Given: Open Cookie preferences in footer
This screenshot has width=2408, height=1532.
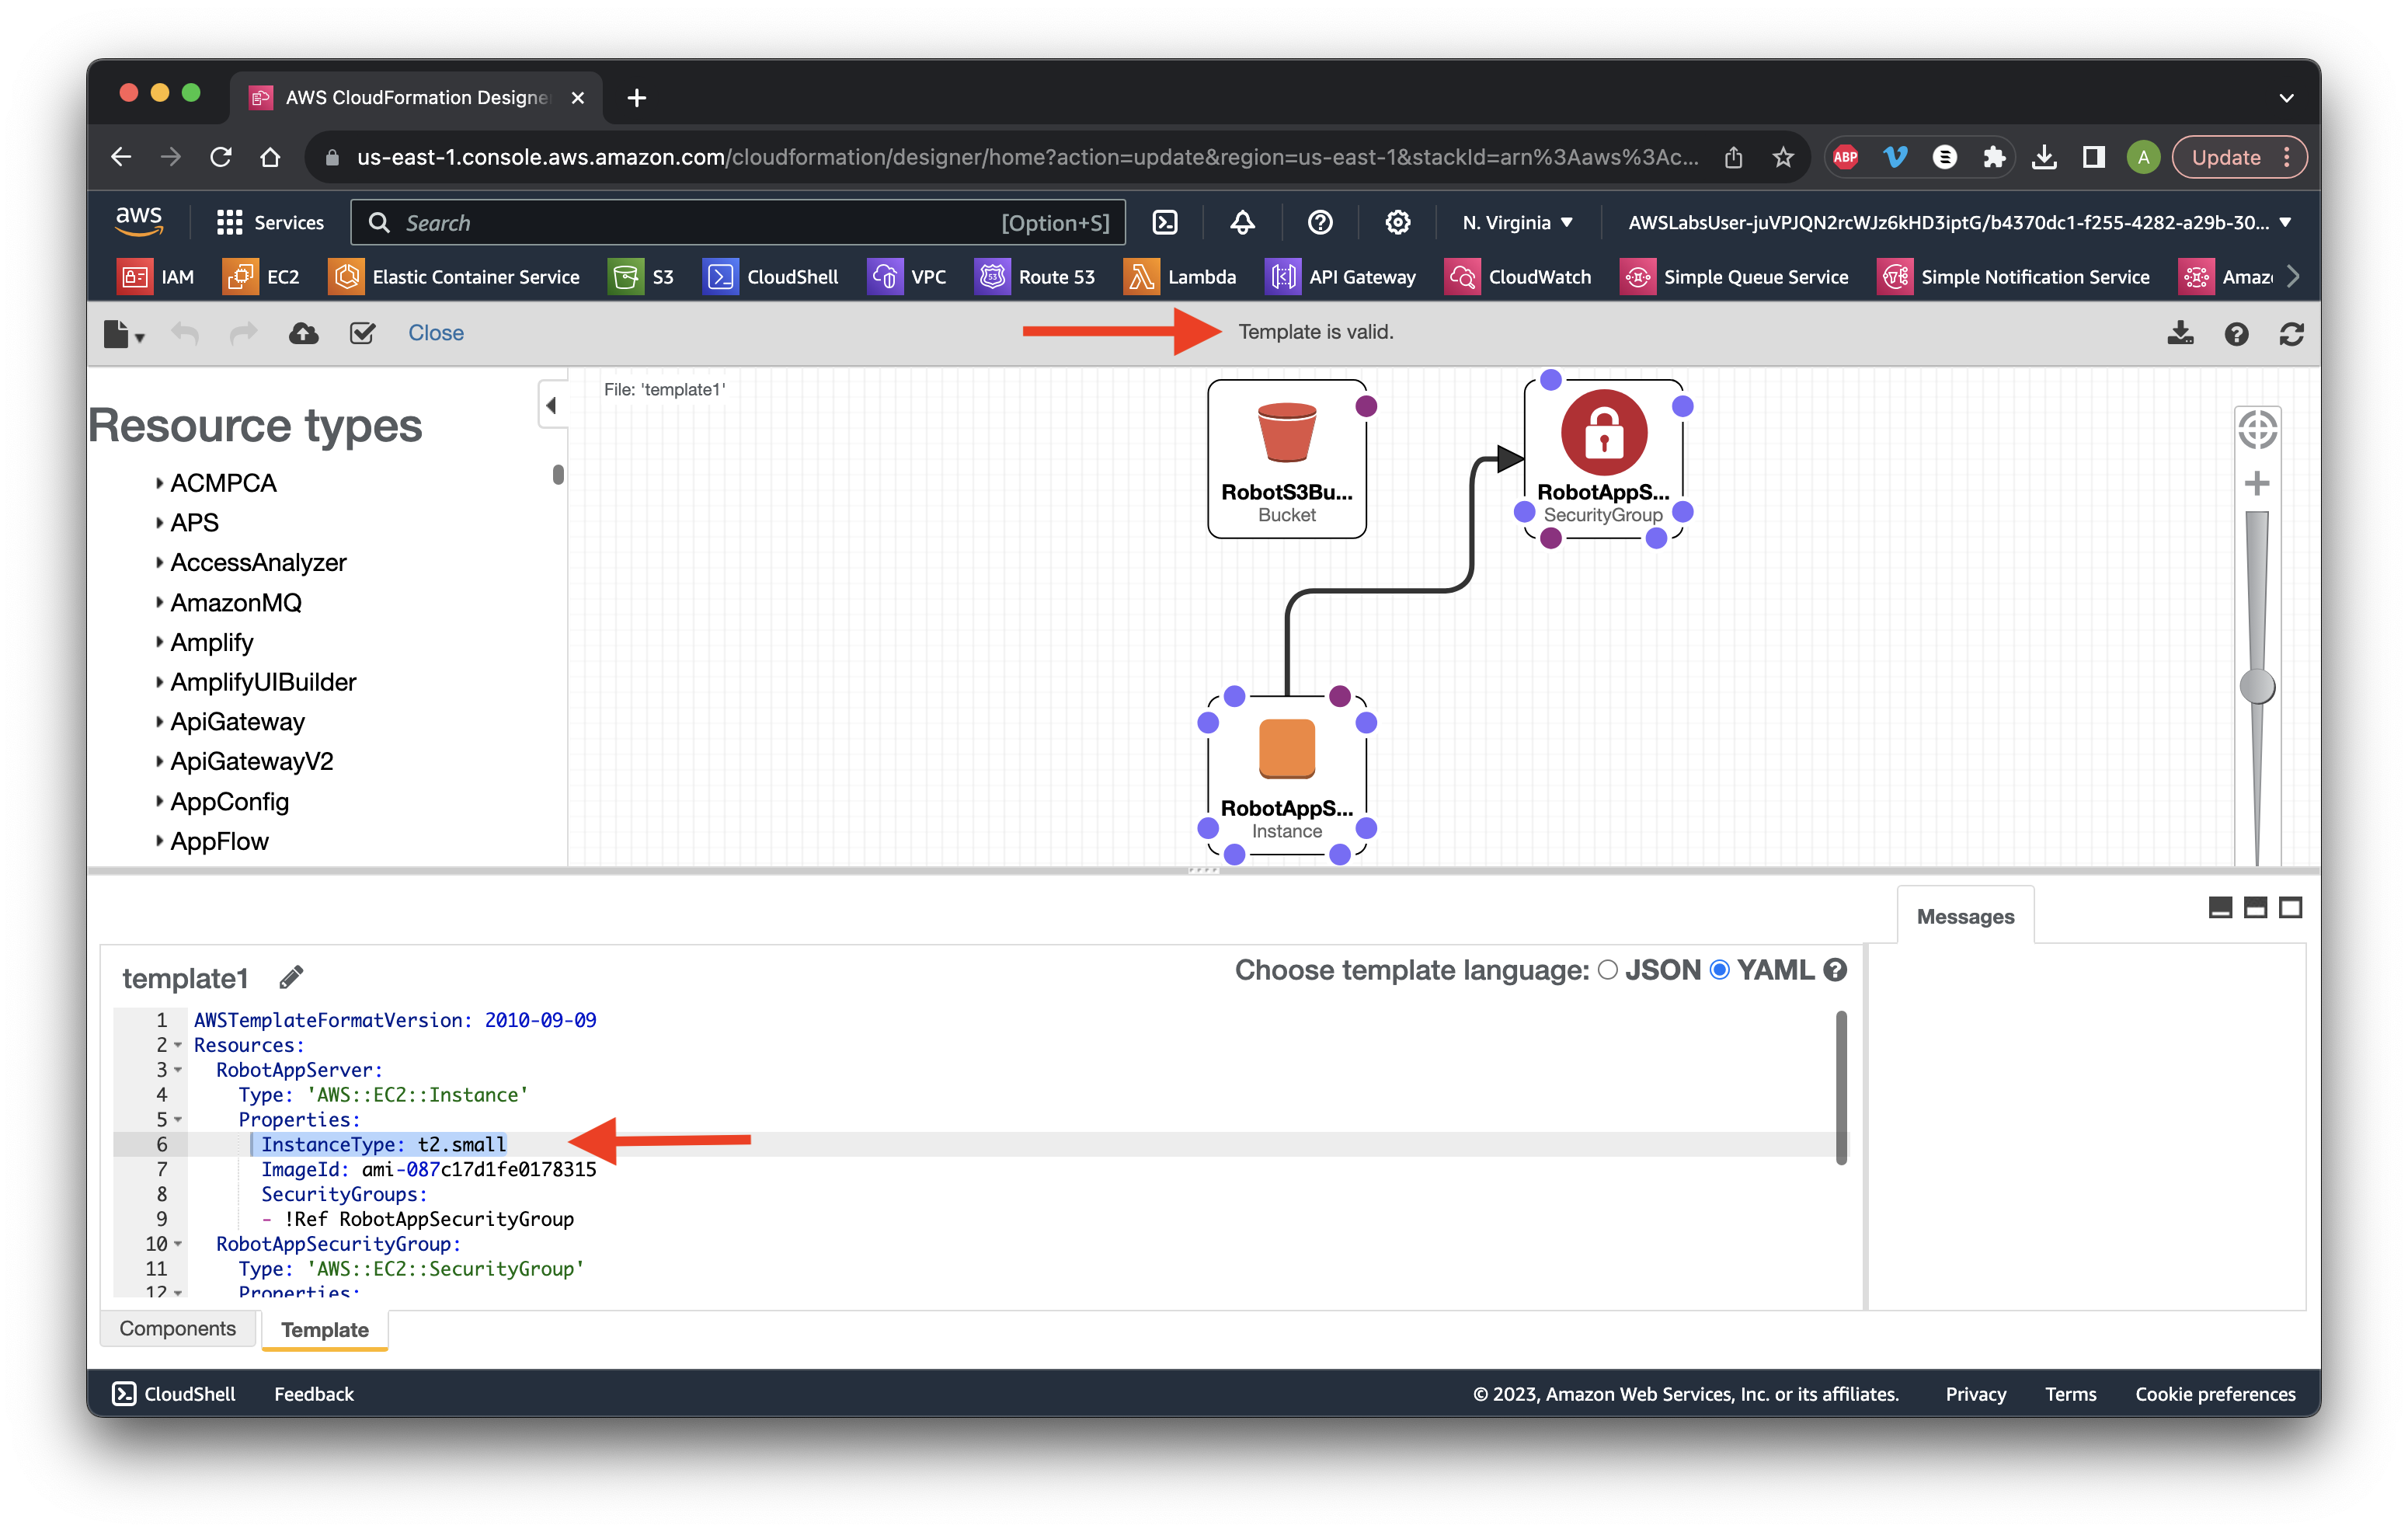Looking at the screenshot, I should coord(2215,1394).
